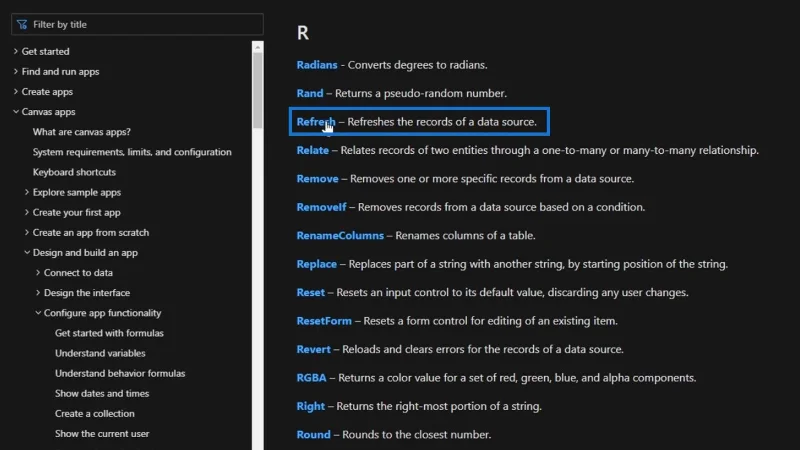Click text 'Returns a pseudo-random number.'

pos(421,93)
